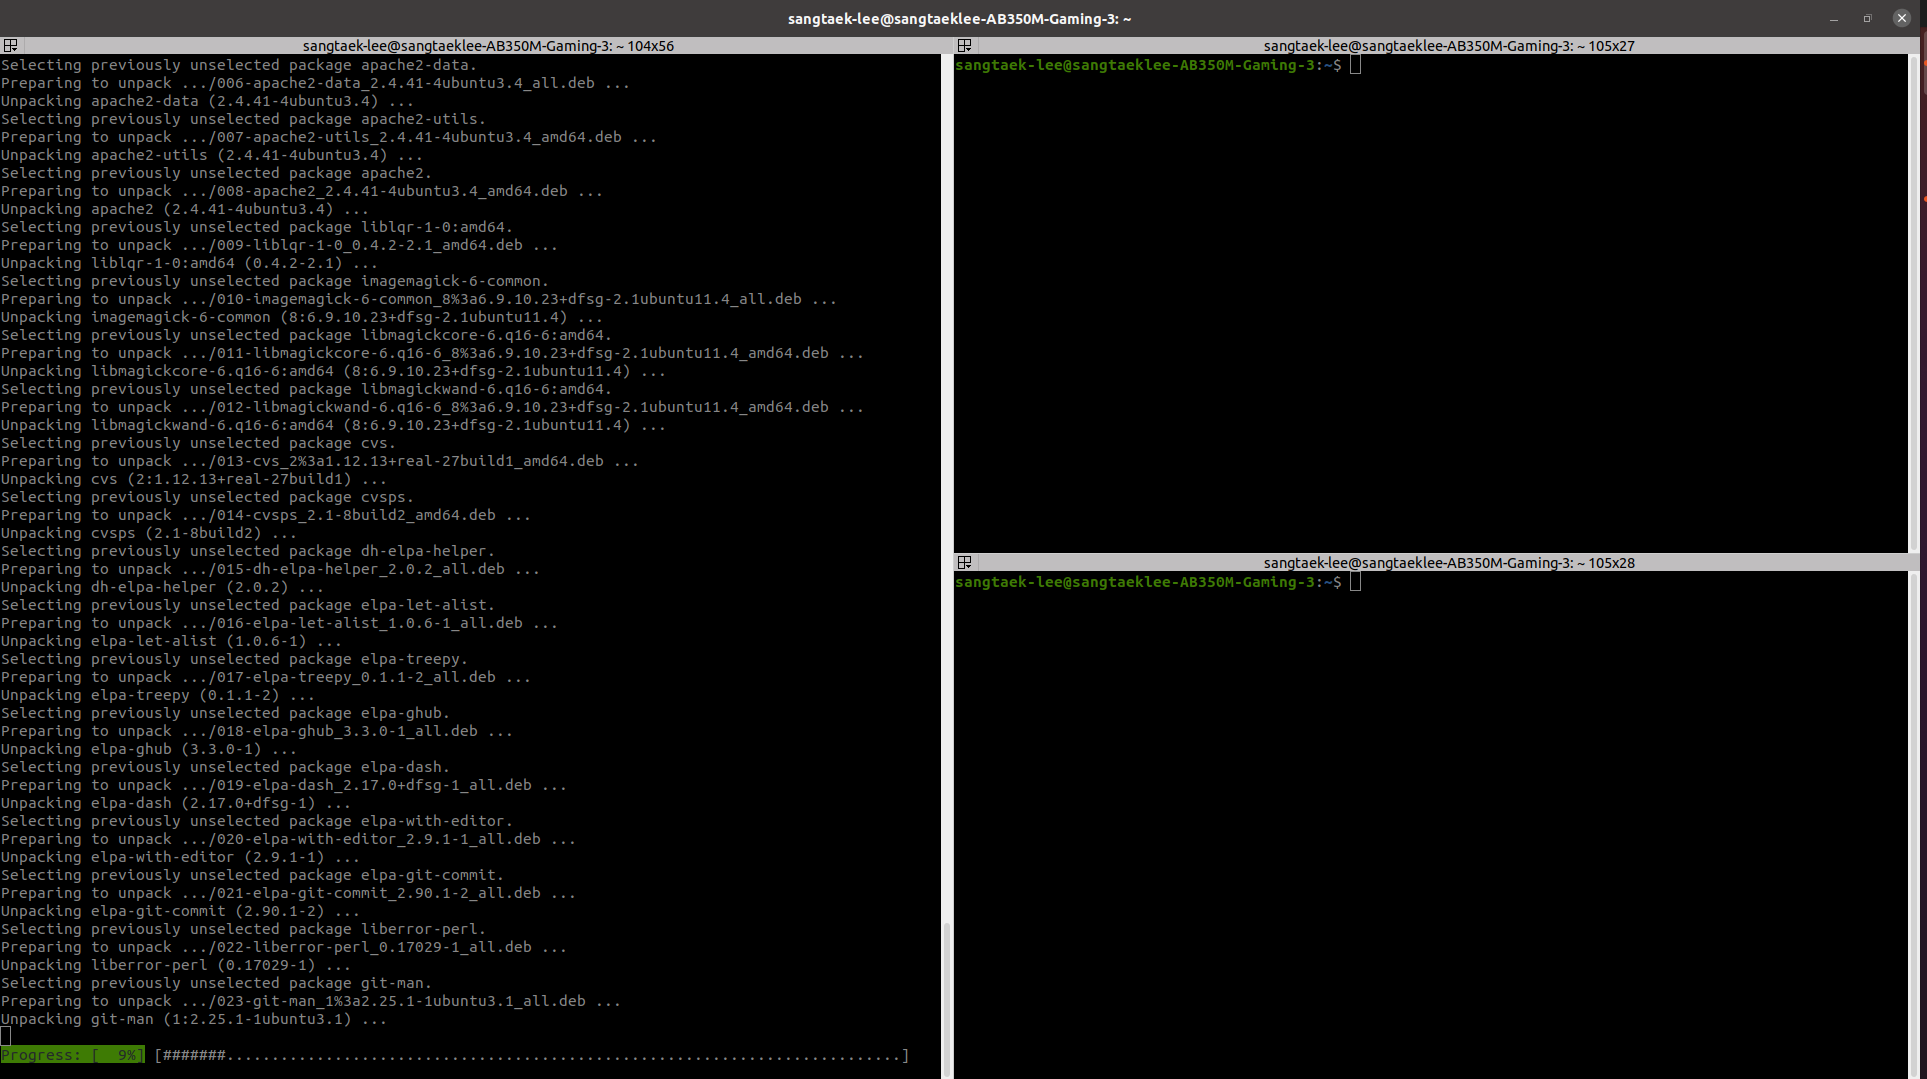Click the top-right pane title bar 105x27

point(1448,46)
